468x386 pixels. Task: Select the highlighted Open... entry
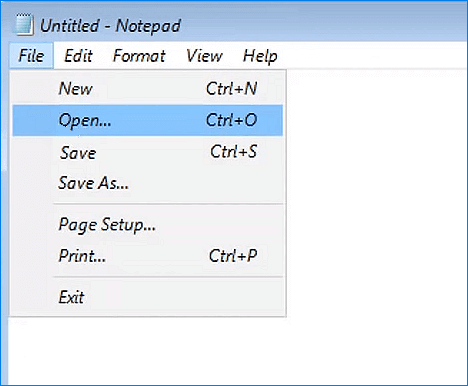click(x=148, y=120)
